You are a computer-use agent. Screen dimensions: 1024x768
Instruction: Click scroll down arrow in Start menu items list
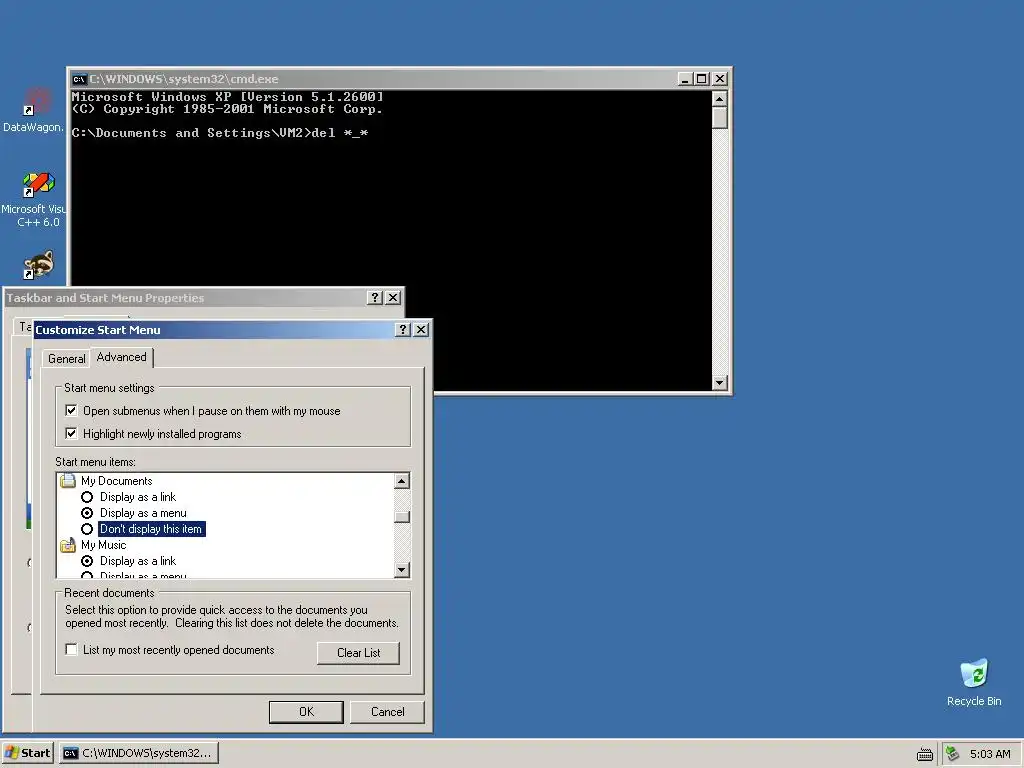(402, 569)
